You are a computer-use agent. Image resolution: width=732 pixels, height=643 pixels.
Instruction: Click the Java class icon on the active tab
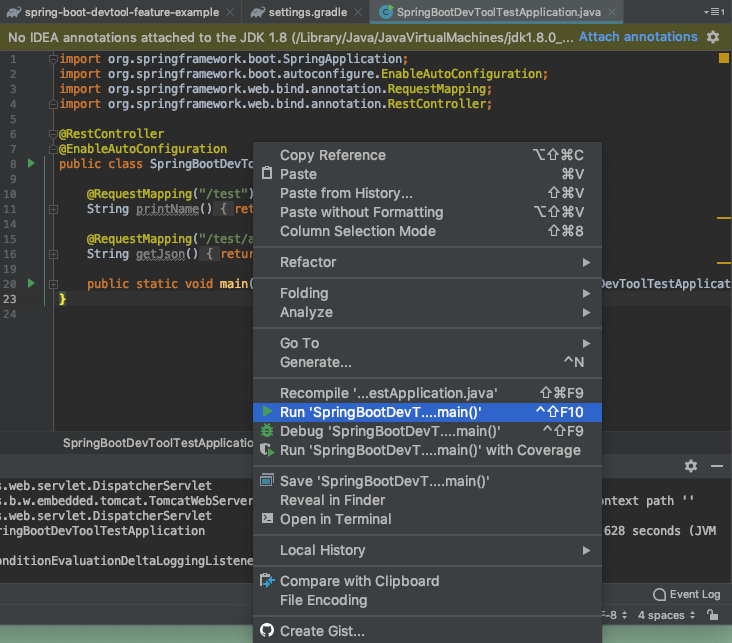(x=385, y=12)
